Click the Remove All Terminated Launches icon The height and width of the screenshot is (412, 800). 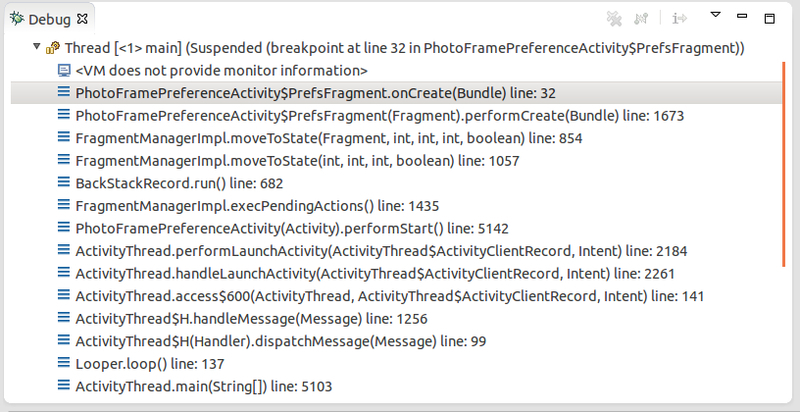click(614, 19)
